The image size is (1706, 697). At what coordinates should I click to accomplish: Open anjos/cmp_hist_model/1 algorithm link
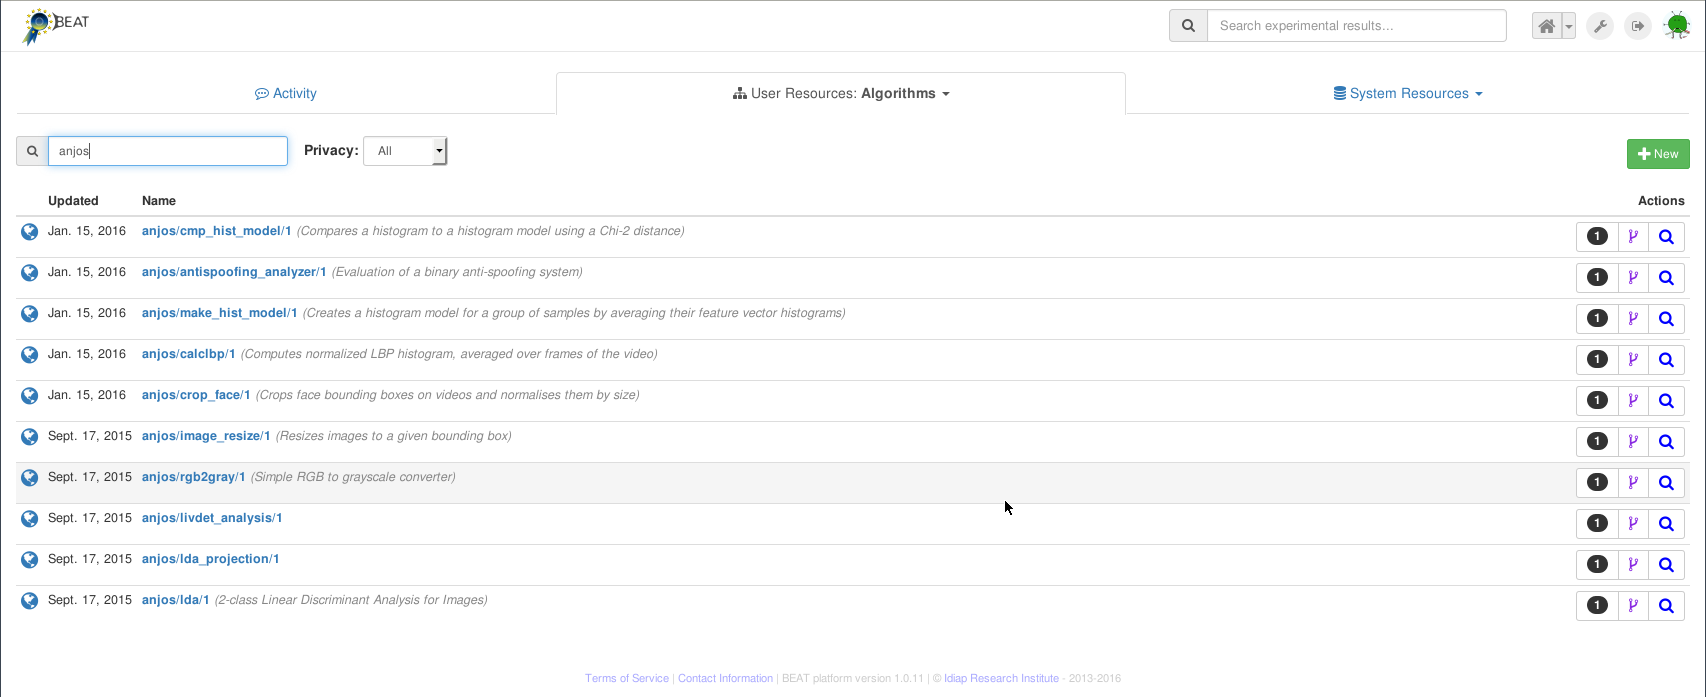[x=217, y=231]
